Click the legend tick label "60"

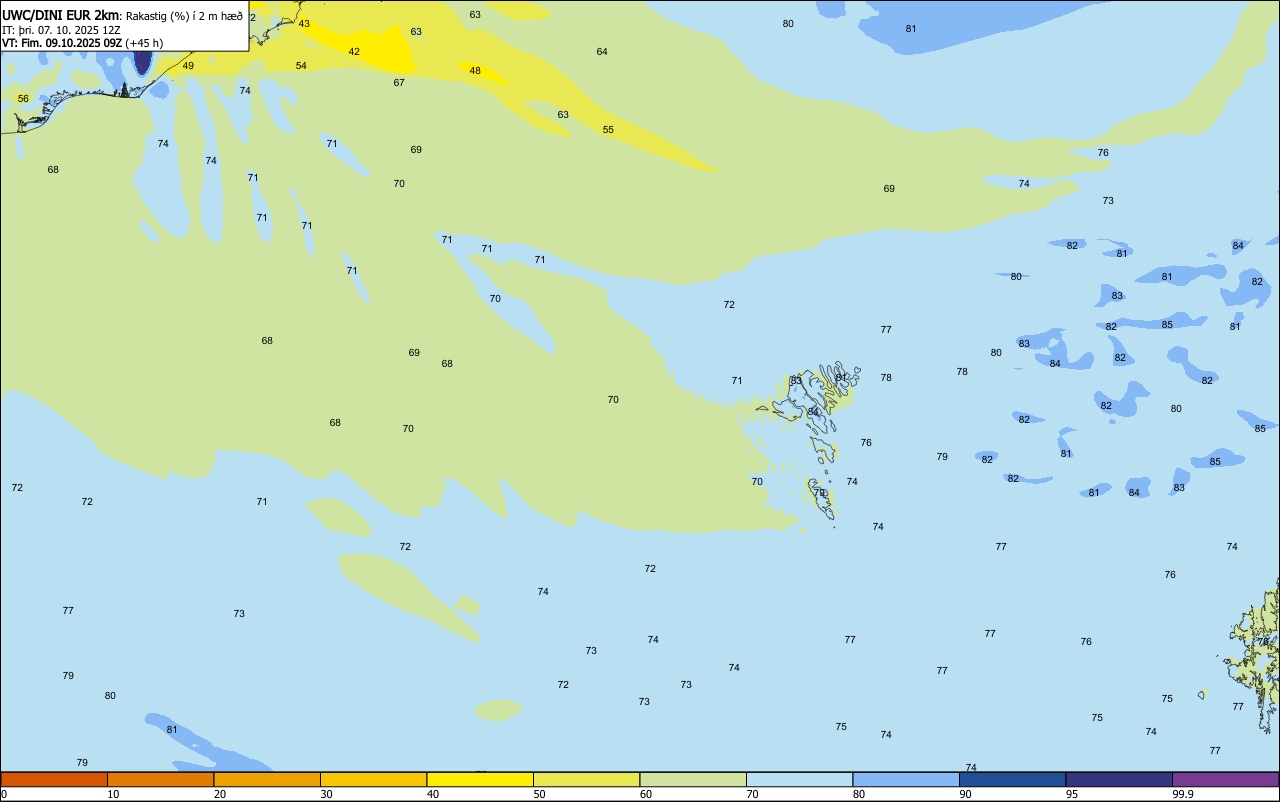pyautogui.click(x=646, y=794)
